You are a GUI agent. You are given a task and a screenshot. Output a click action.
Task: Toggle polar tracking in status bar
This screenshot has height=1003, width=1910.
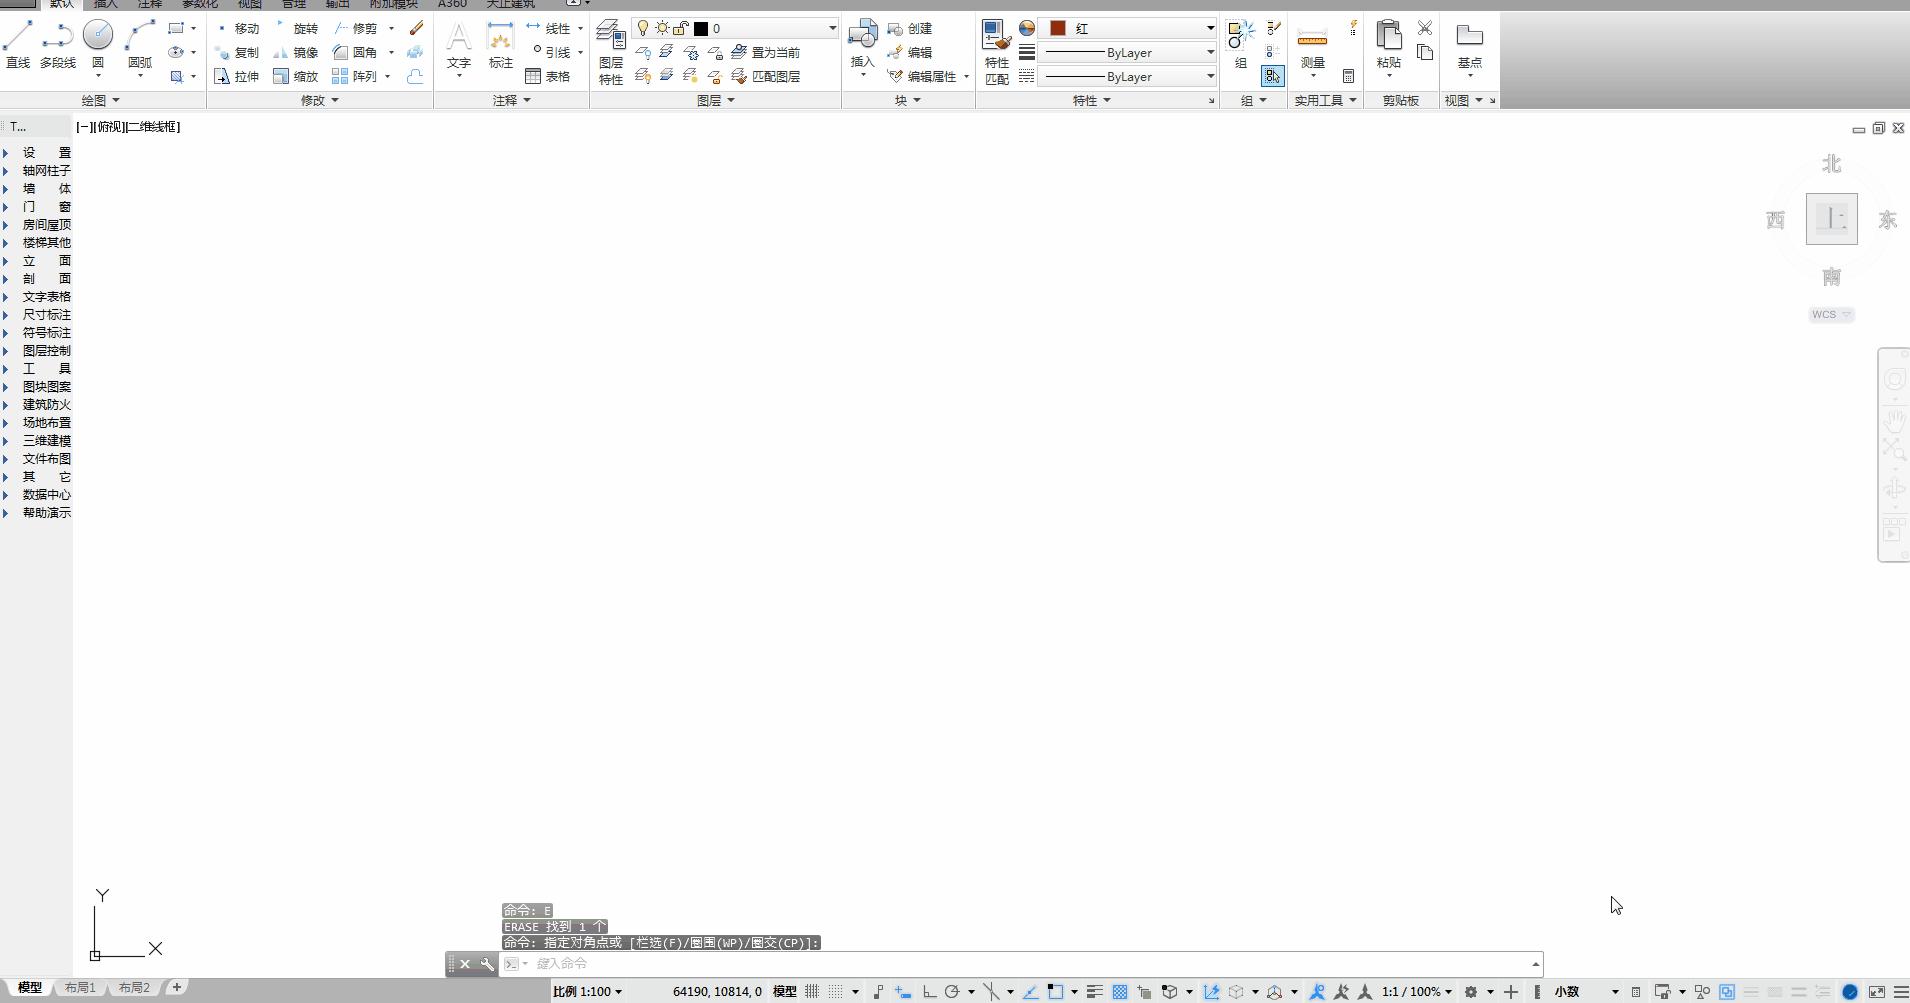[952, 992]
